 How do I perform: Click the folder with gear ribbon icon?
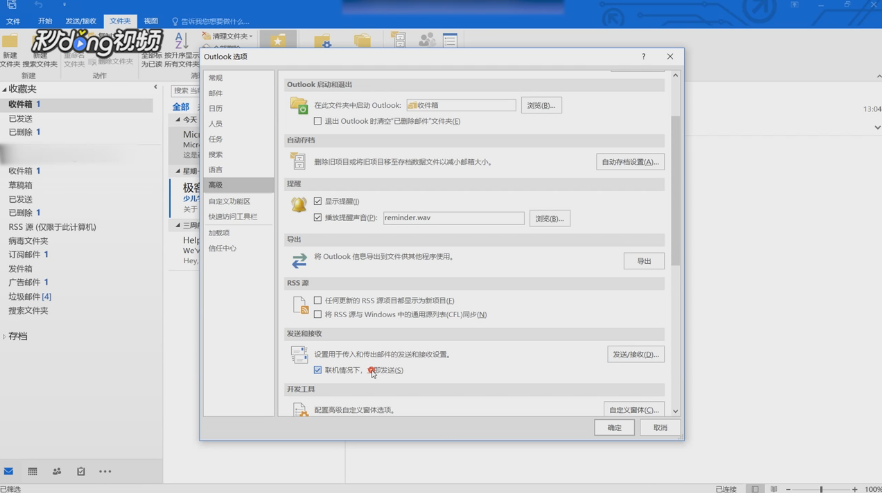(x=322, y=41)
